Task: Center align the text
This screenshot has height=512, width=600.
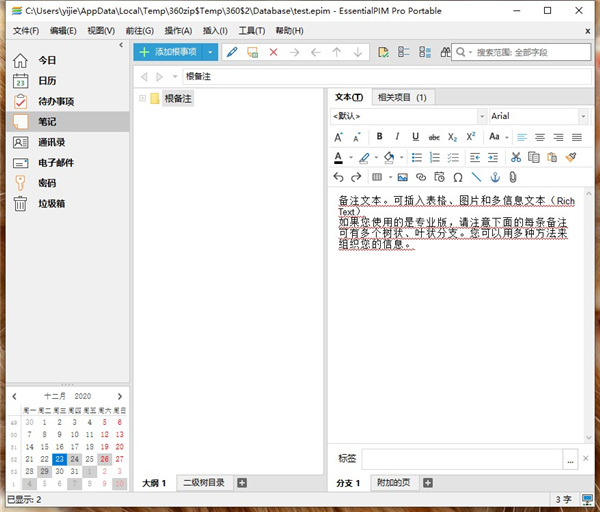Action: pos(540,137)
